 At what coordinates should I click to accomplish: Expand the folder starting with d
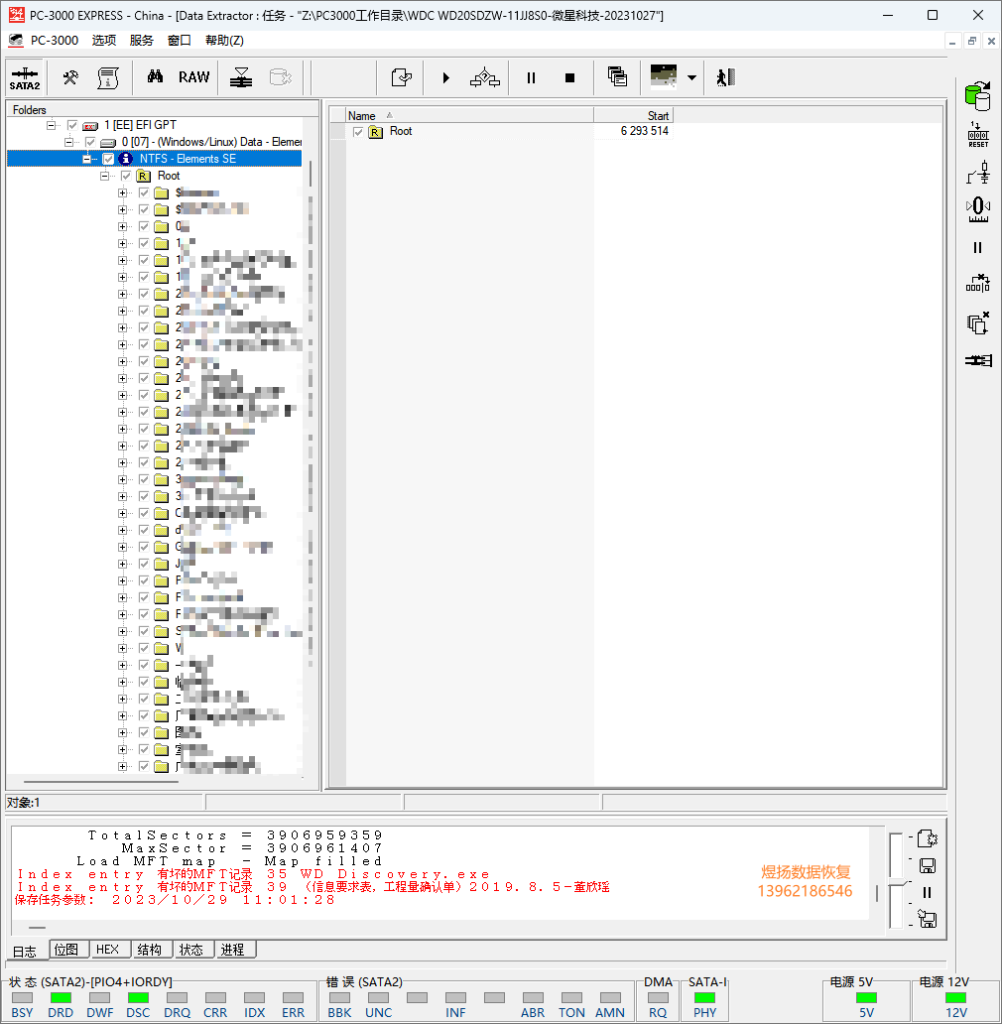coord(122,530)
